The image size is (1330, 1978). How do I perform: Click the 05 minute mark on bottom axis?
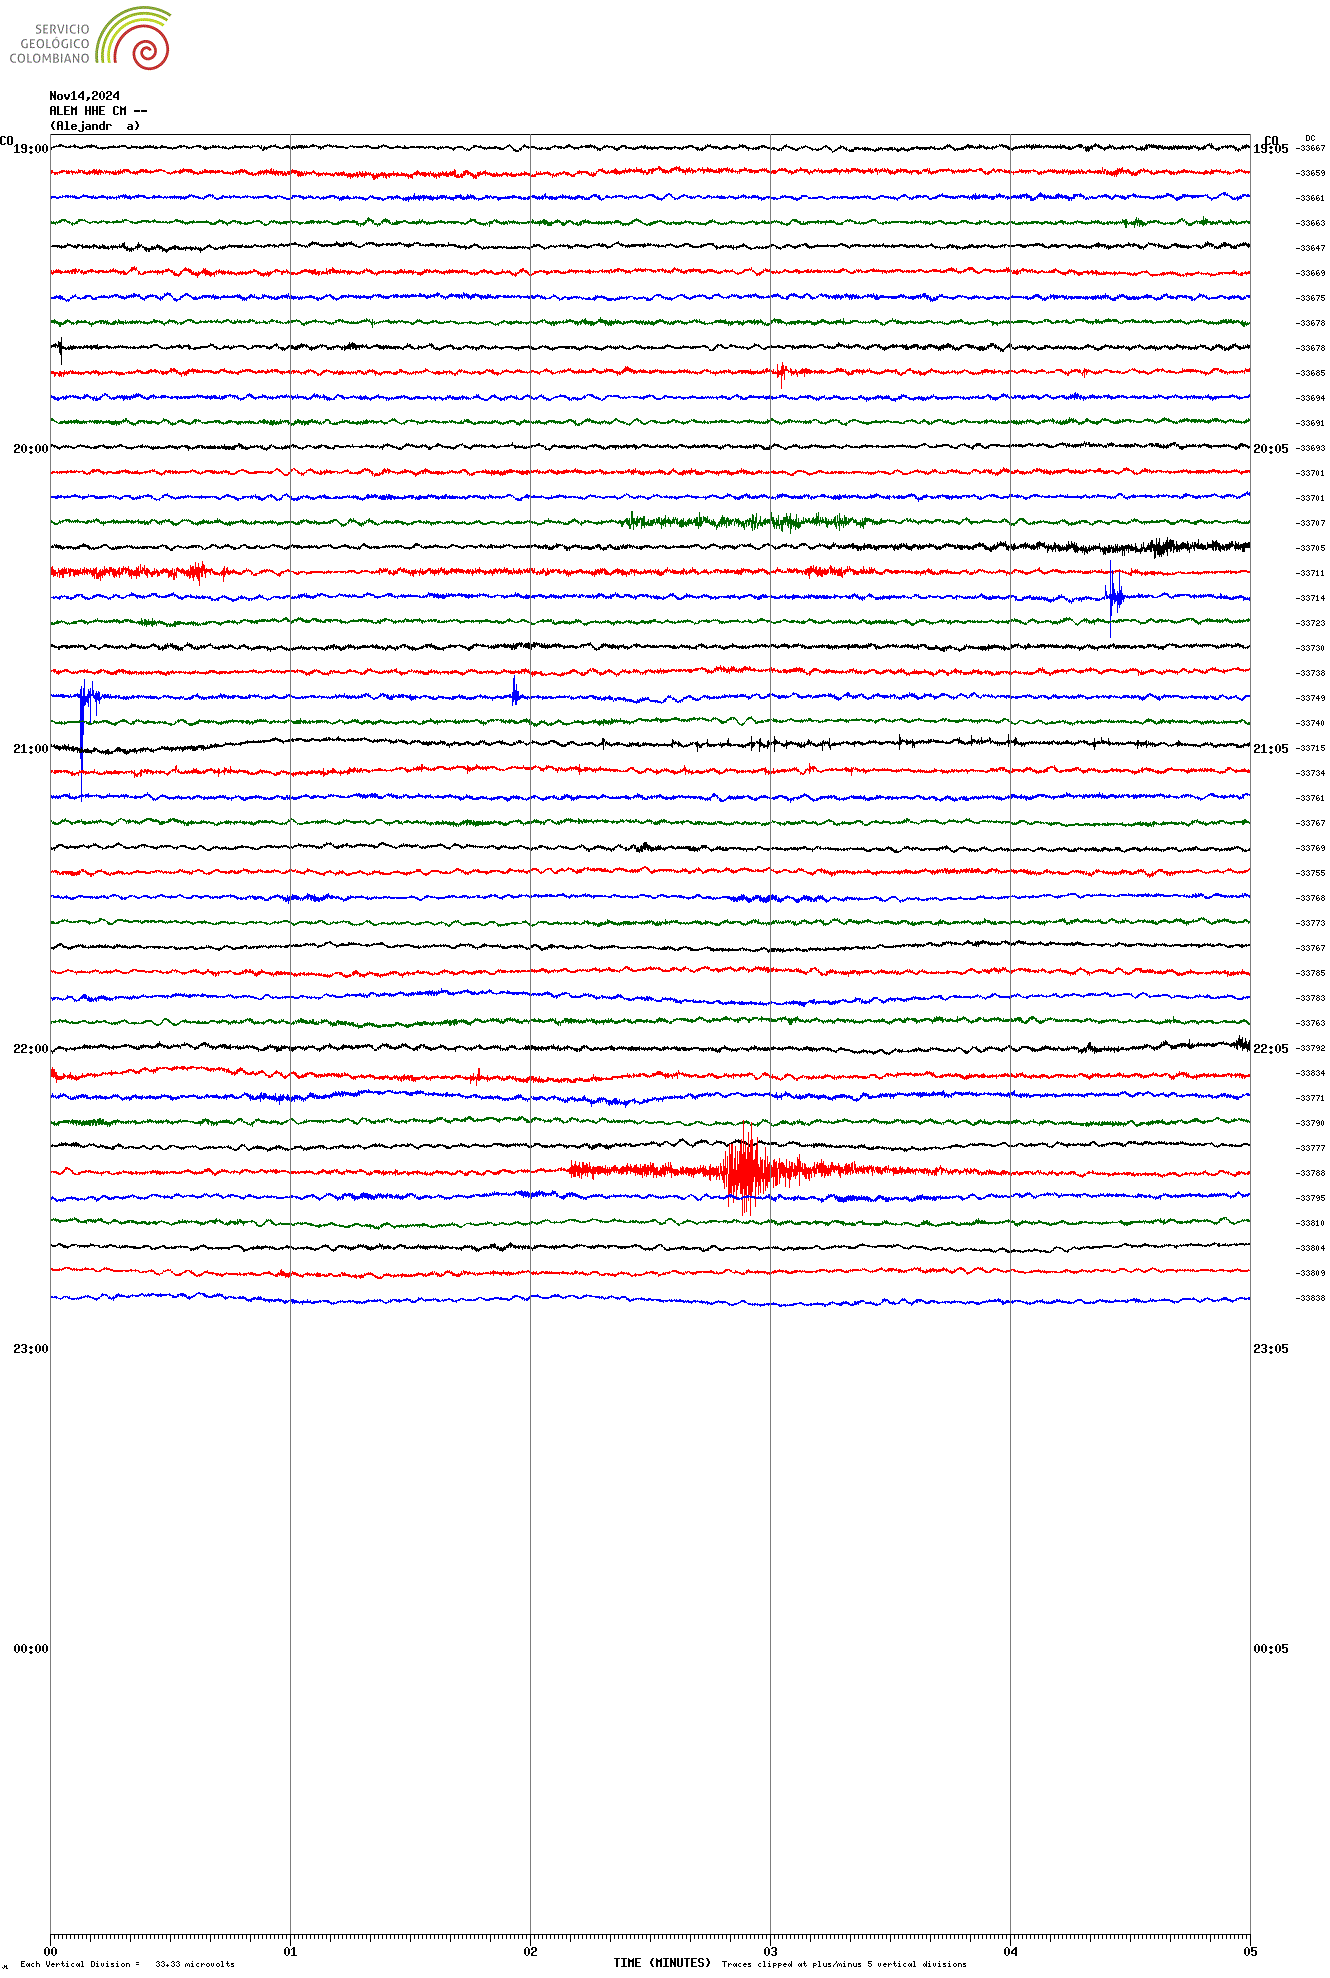tap(1249, 1951)
